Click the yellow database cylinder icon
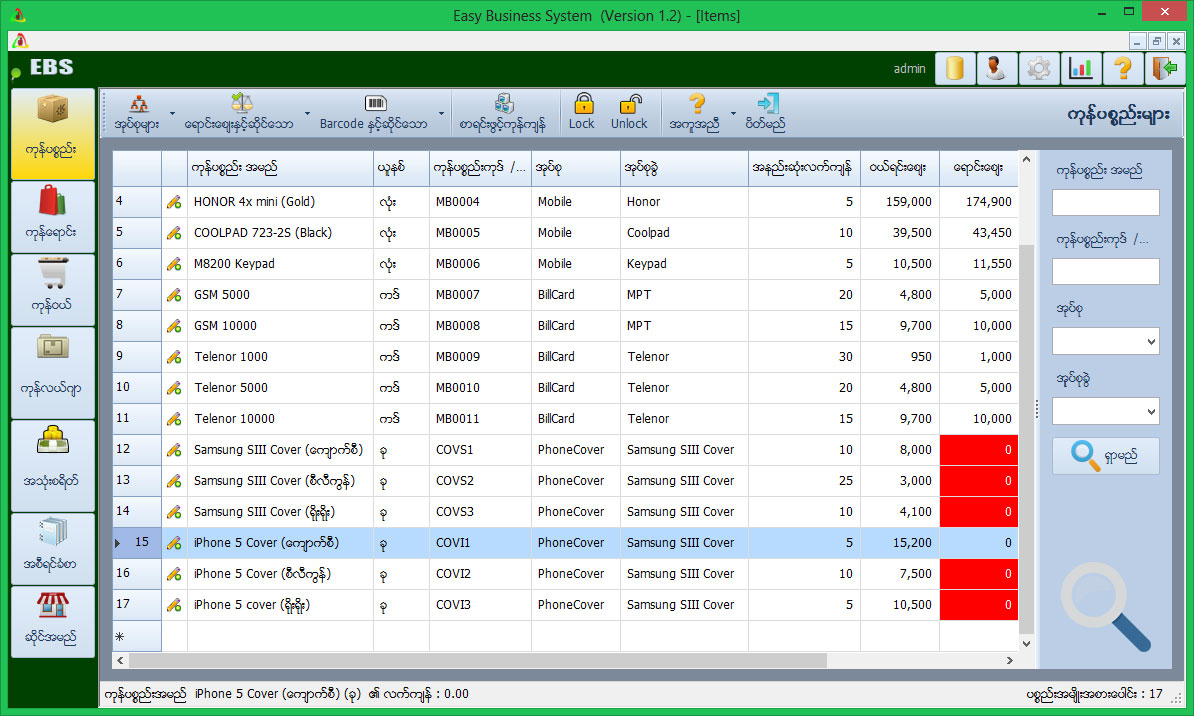1194x716 pixels. (x=955, y=69)
